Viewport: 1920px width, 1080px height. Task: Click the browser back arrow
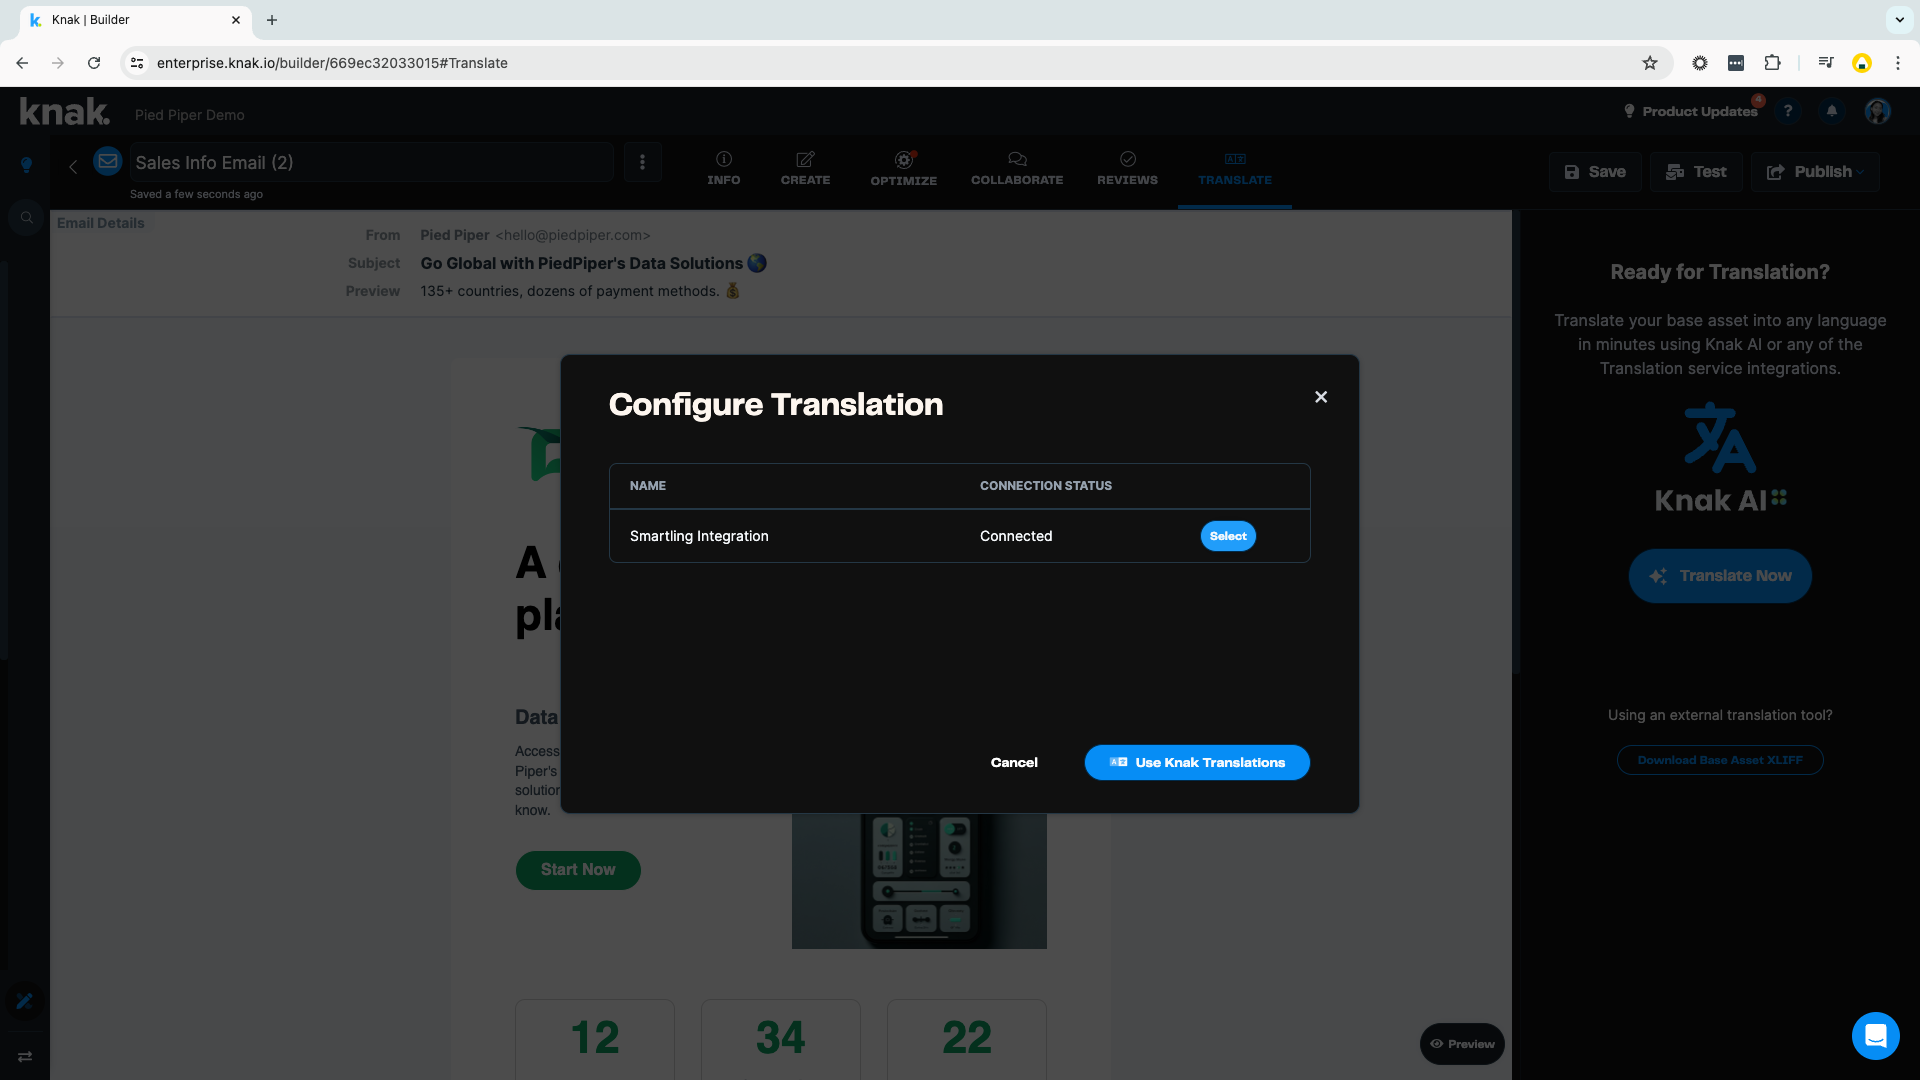pos(22,63)
